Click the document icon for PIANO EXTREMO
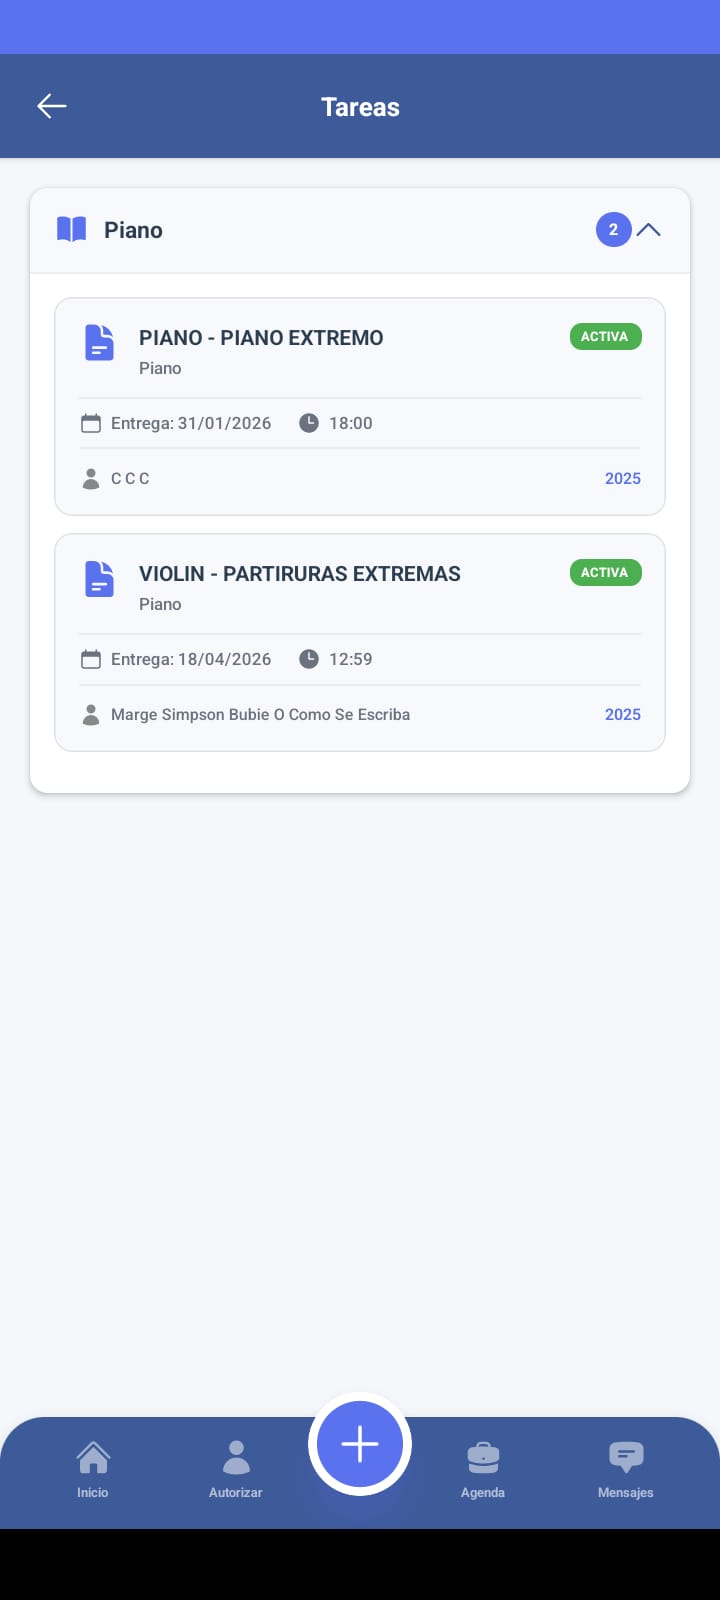 (99, 342)
